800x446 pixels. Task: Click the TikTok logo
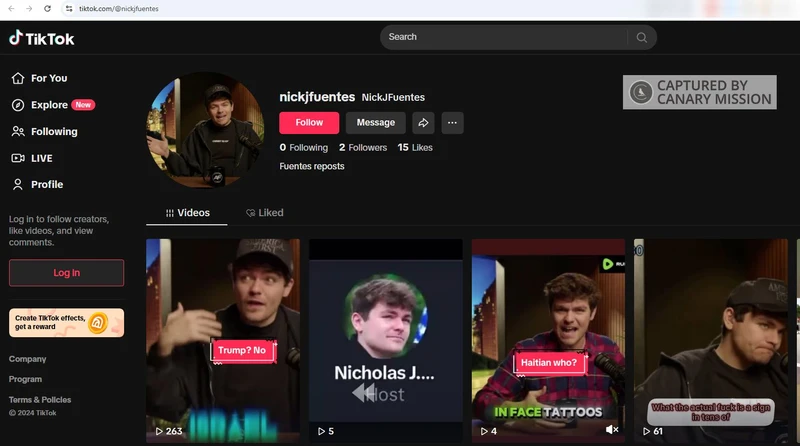42,38
